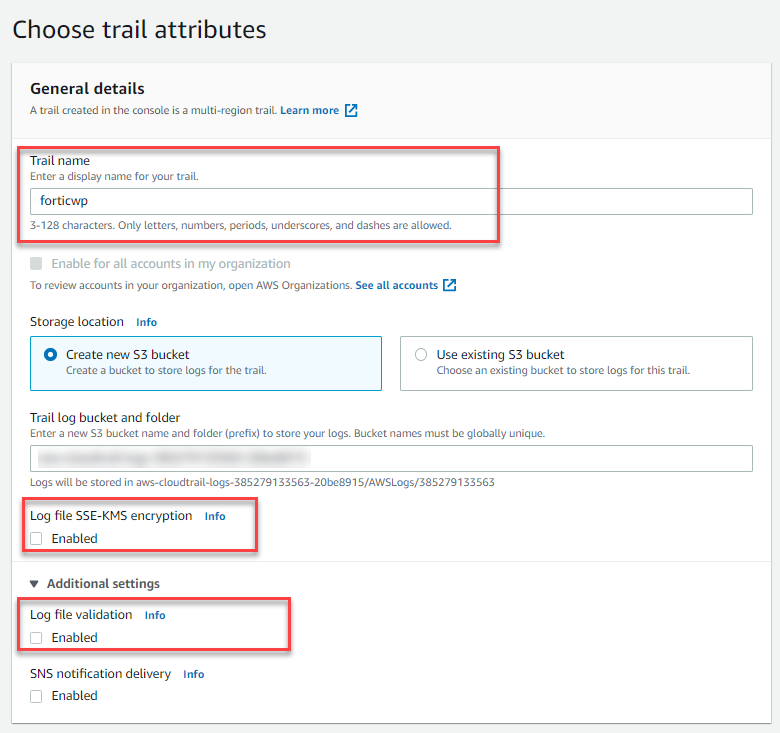This screenshot has height=733, width=780.
Task: Click the Trail name input field
Action: [x=390, y=201]
